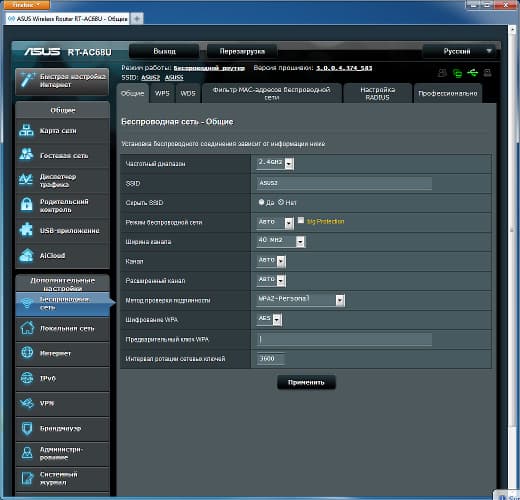Switch to the WDS tab
This screenshot has height=500, width=520.
pyautogui.click(x=188, y=94)
